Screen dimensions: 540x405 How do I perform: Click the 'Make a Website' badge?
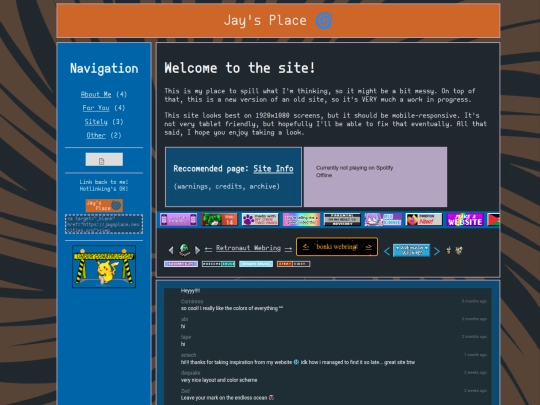(465, 219)
